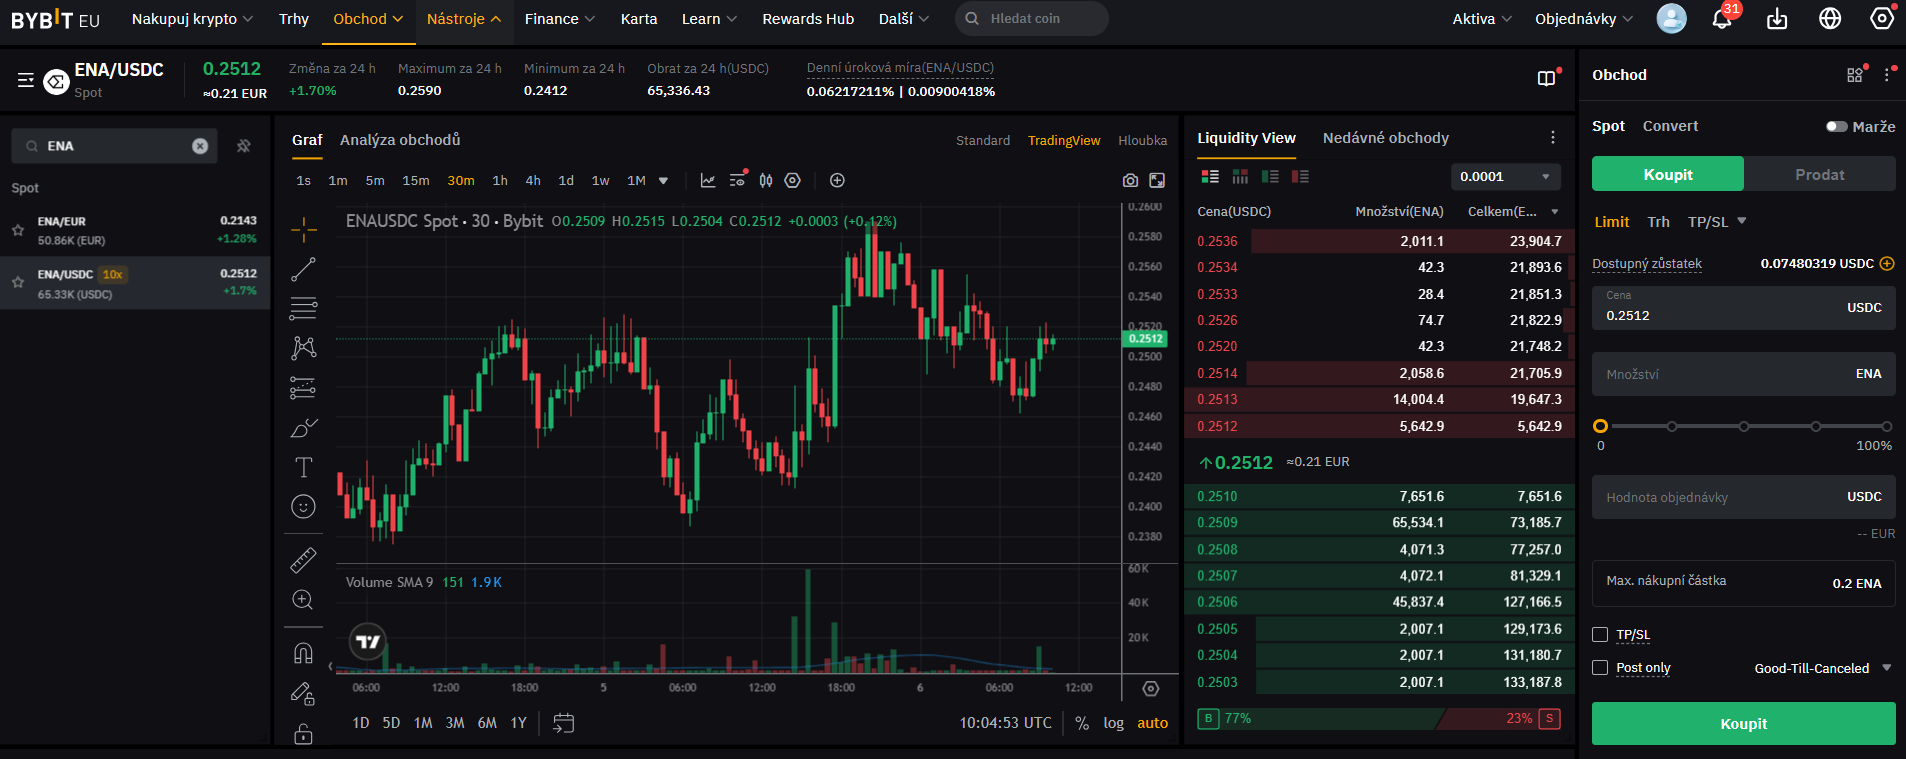Take a chart snapshot with camera icon
Viewport: 1906px width, 759px height.
[x=1130, y=181]
